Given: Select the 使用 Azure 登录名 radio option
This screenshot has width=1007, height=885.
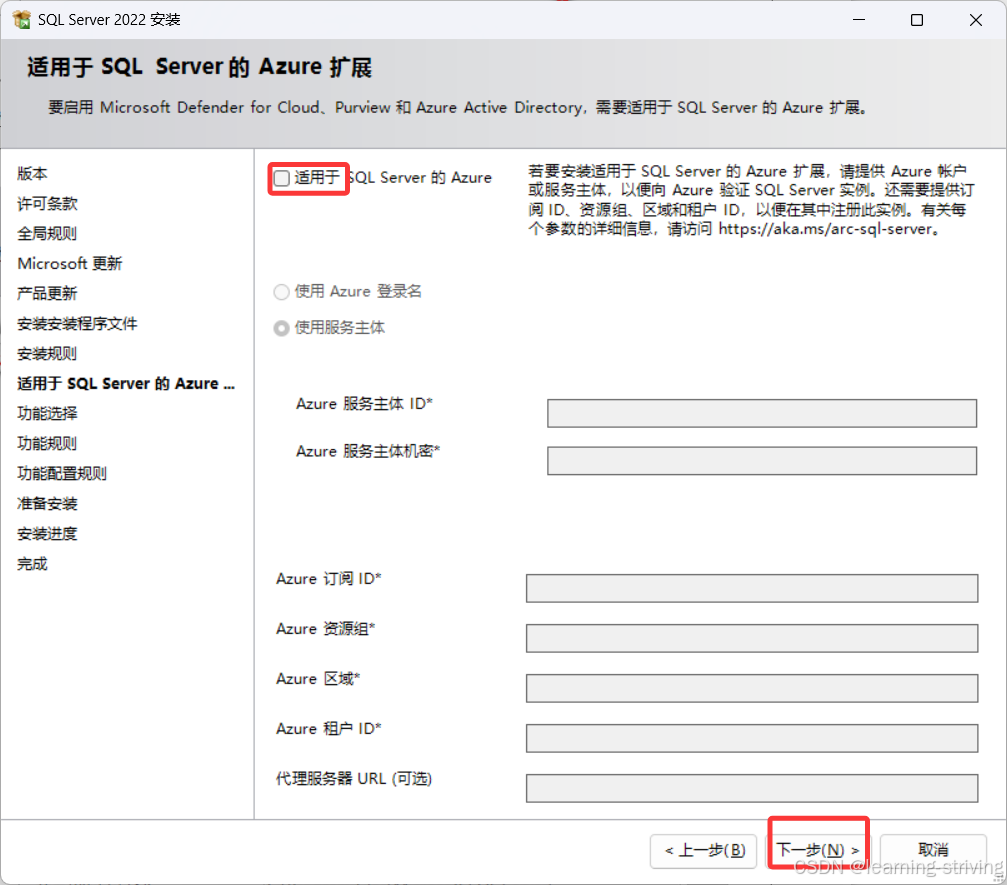Looking at the screenshot, I should [281, 292].
